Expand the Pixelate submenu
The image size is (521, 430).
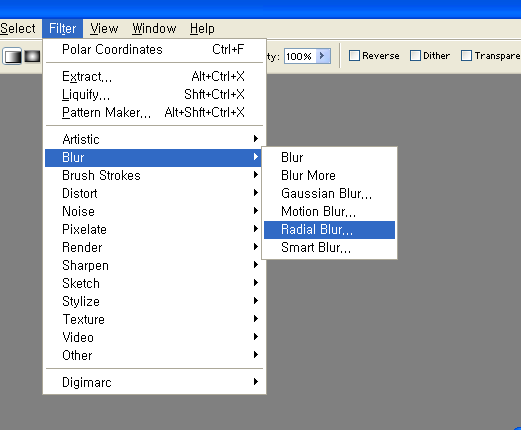click(x=154, y=229)
